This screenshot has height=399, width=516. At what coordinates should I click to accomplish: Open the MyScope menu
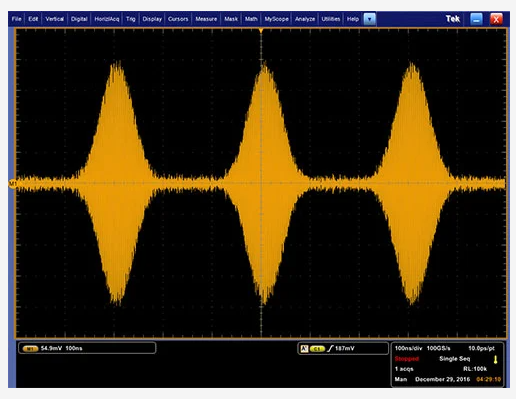point(276,19)
